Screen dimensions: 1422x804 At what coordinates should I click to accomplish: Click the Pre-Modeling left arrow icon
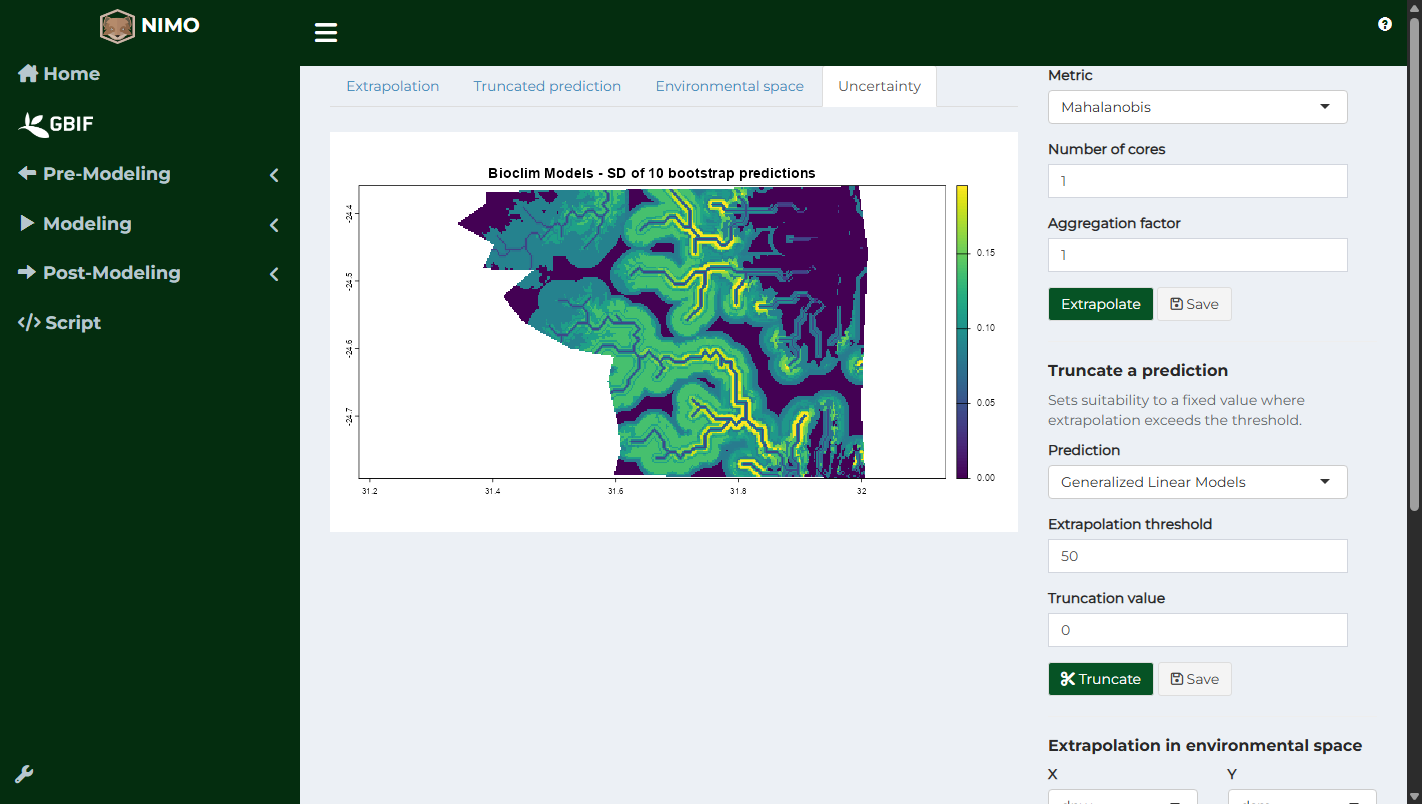pos(27,173)
